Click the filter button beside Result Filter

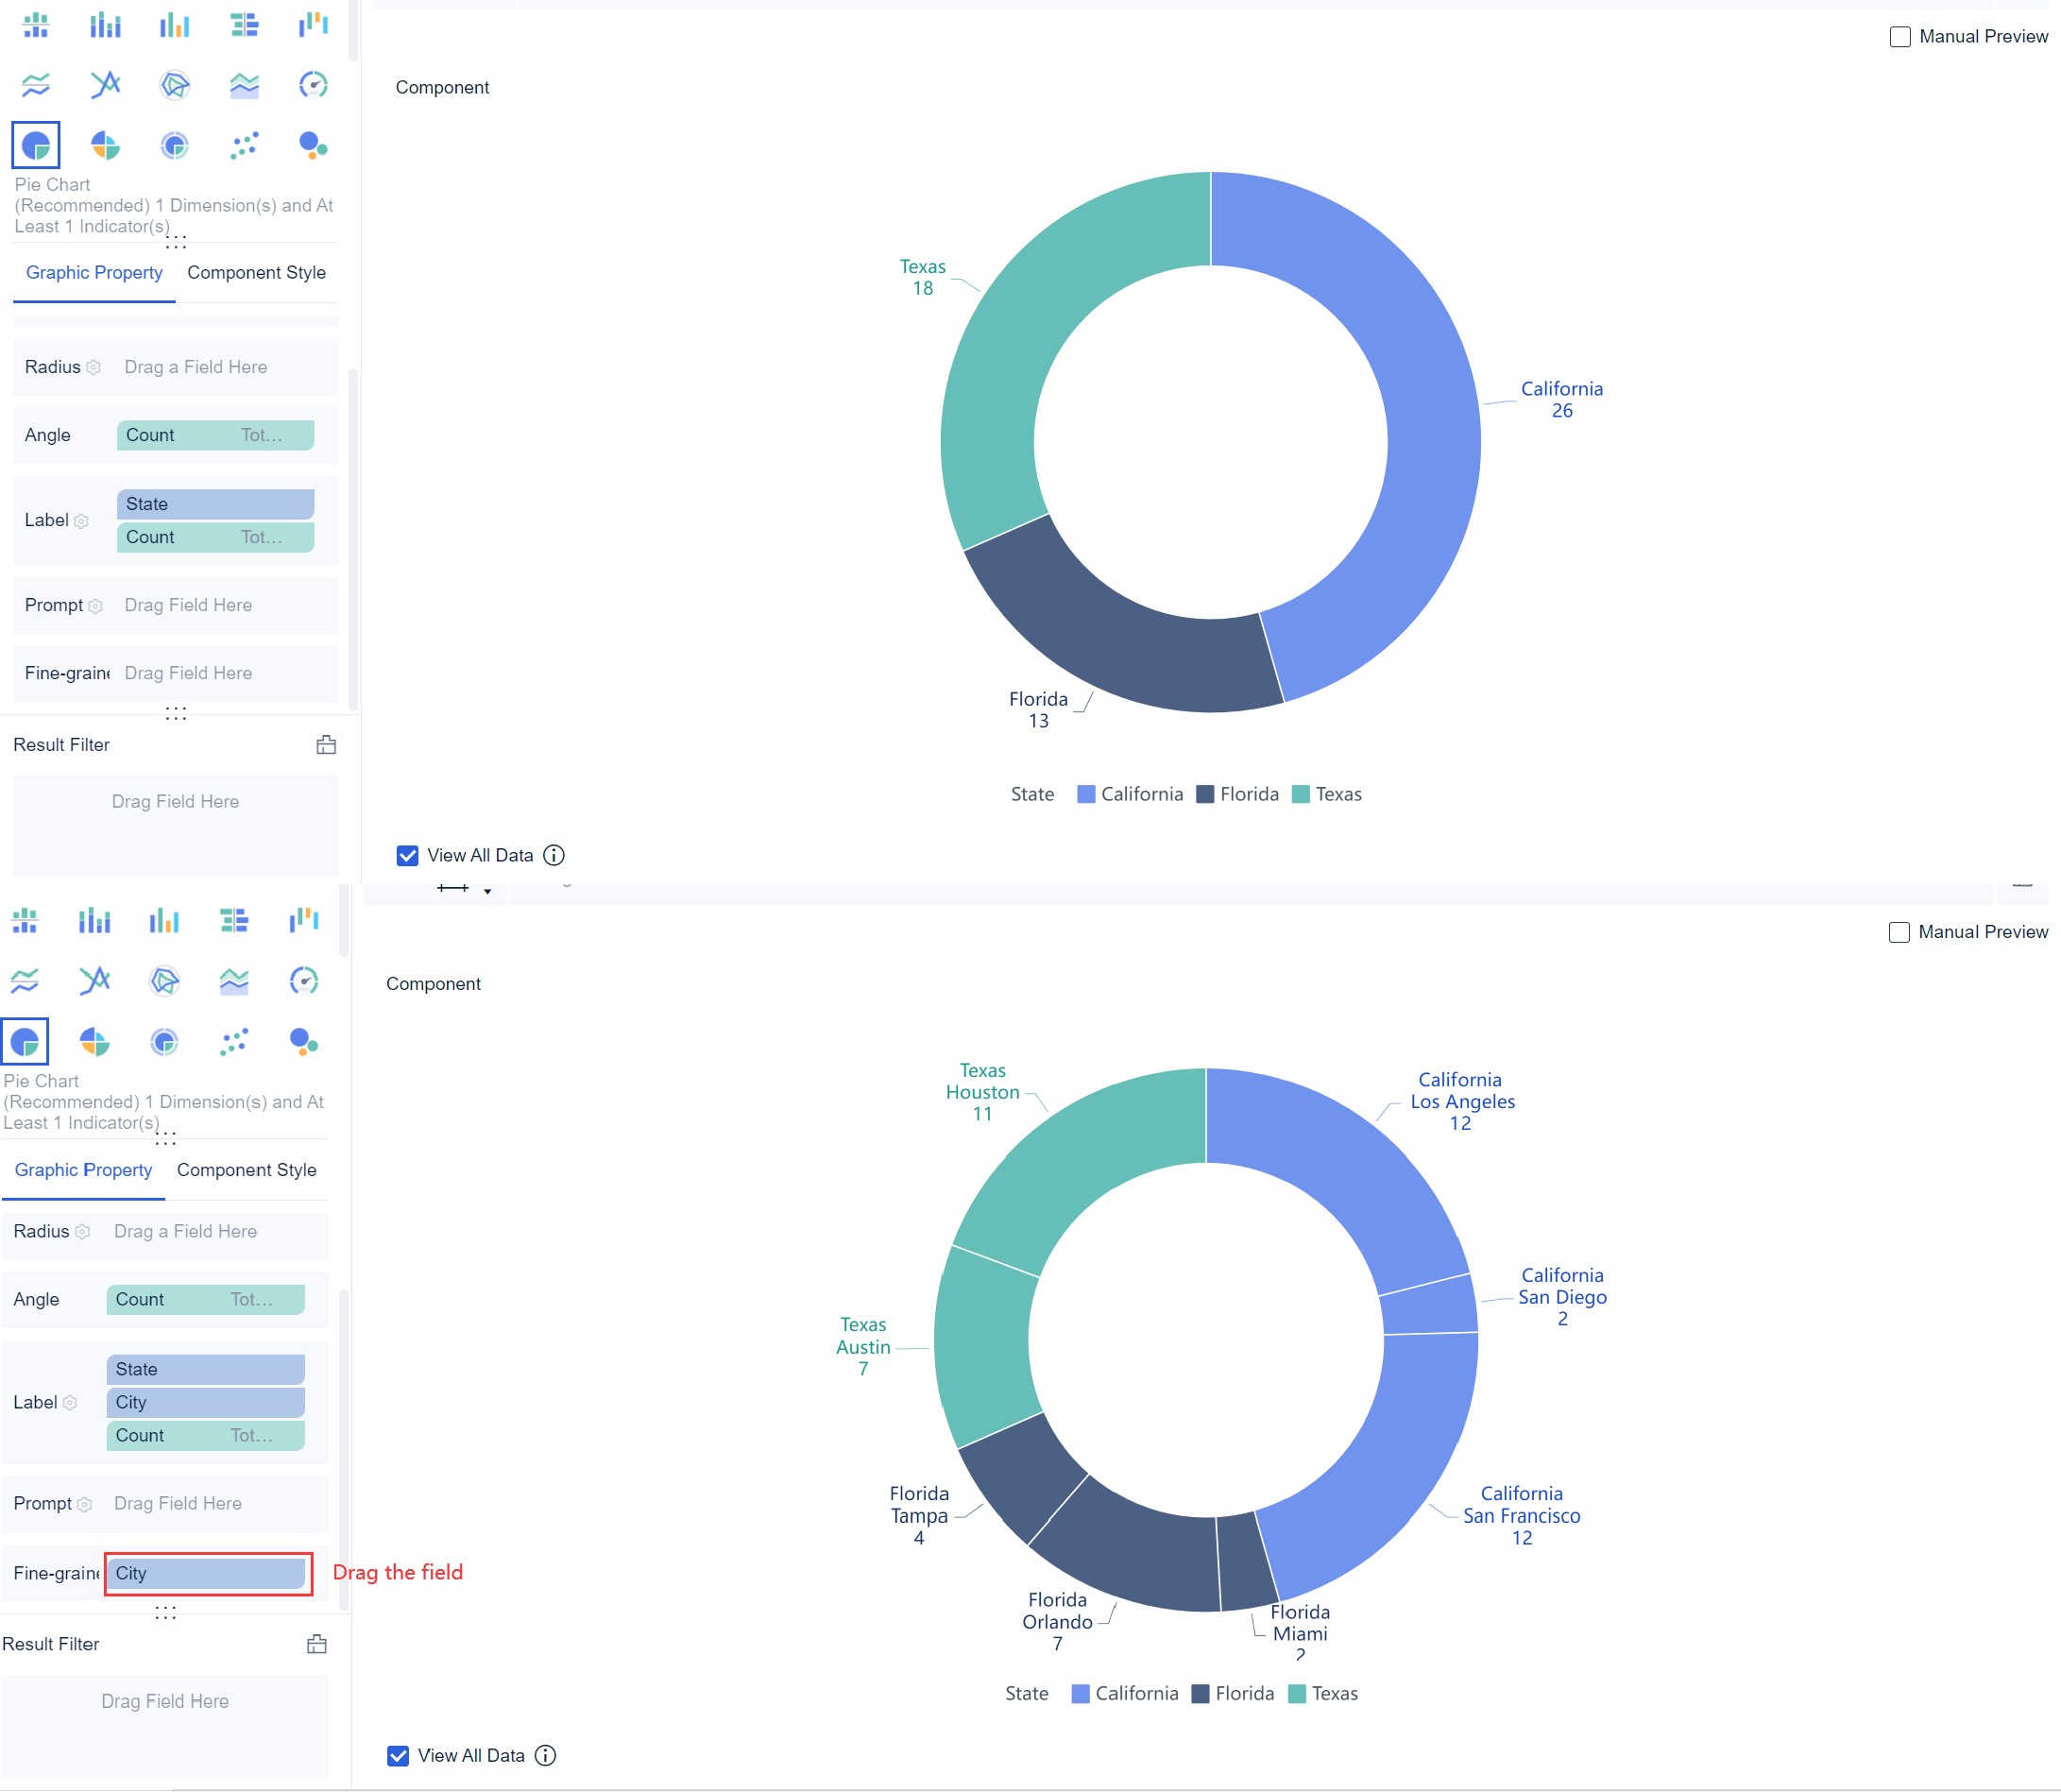click(x=325, y=744)
